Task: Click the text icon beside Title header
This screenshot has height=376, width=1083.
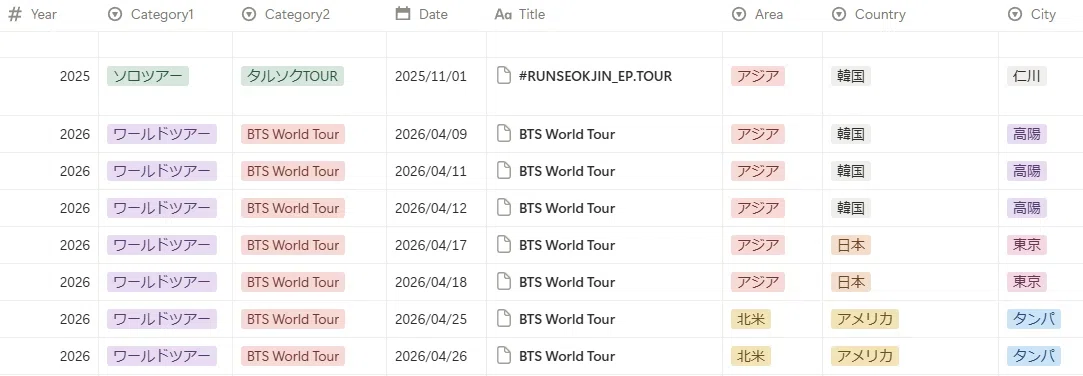Action: point(503,15)
